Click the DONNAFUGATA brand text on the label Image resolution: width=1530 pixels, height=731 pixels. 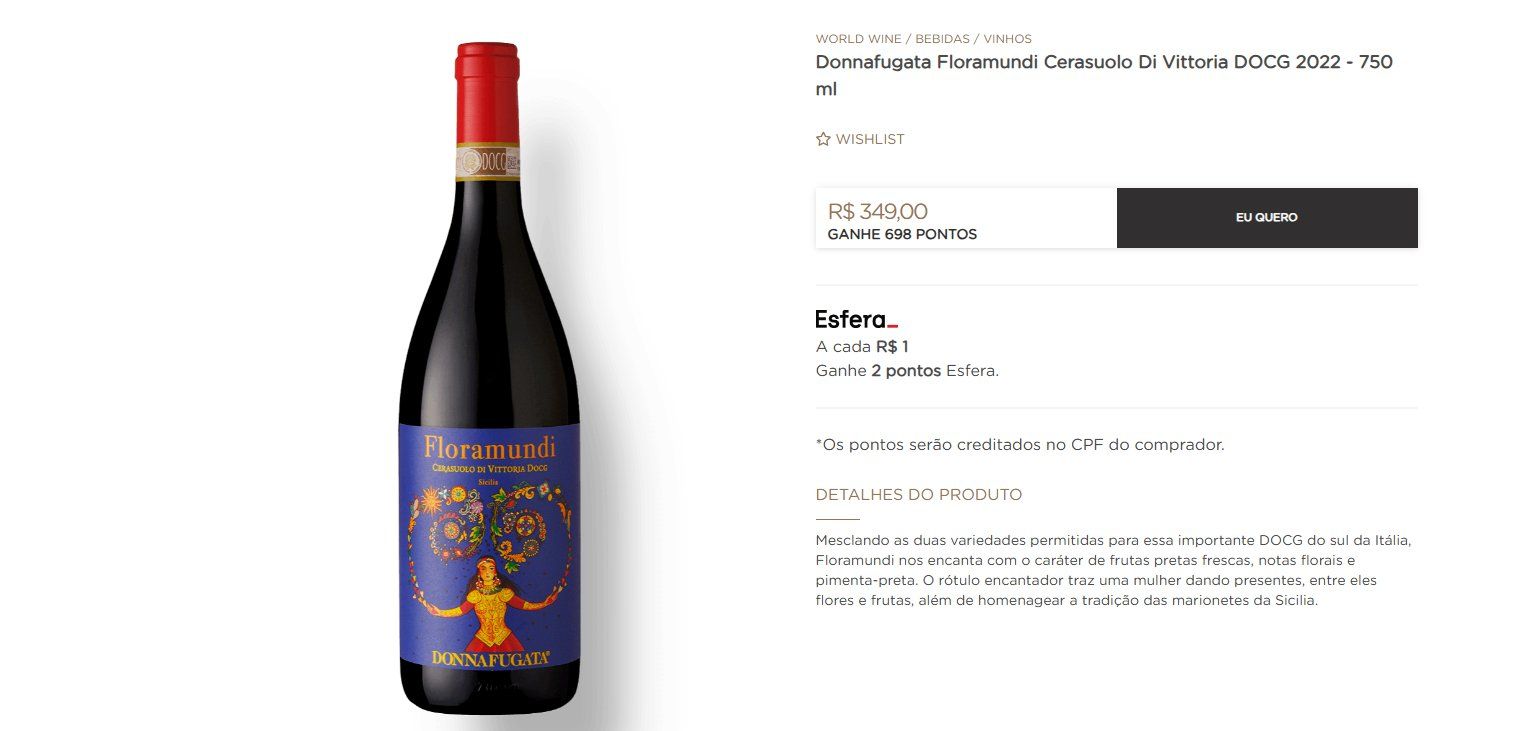(x=488, y=657)
